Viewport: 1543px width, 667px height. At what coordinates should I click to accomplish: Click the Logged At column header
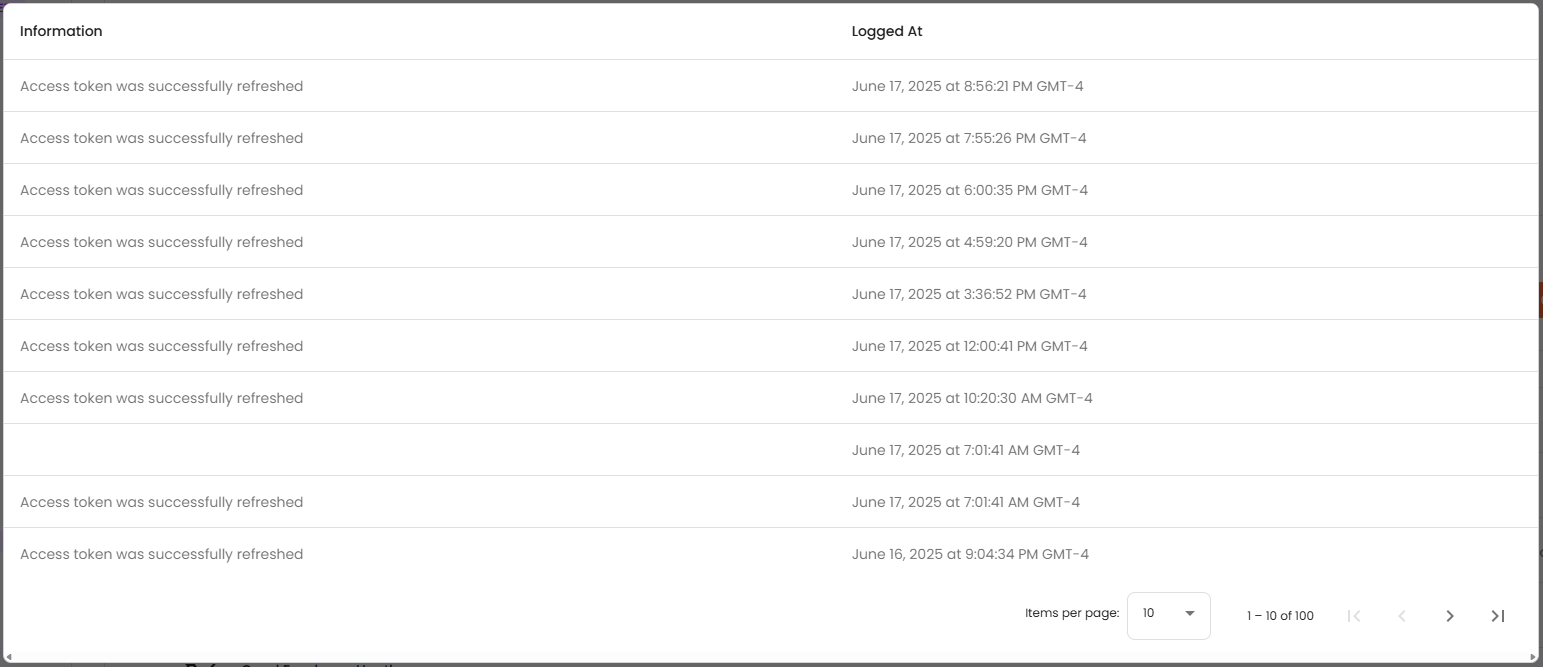887,31
